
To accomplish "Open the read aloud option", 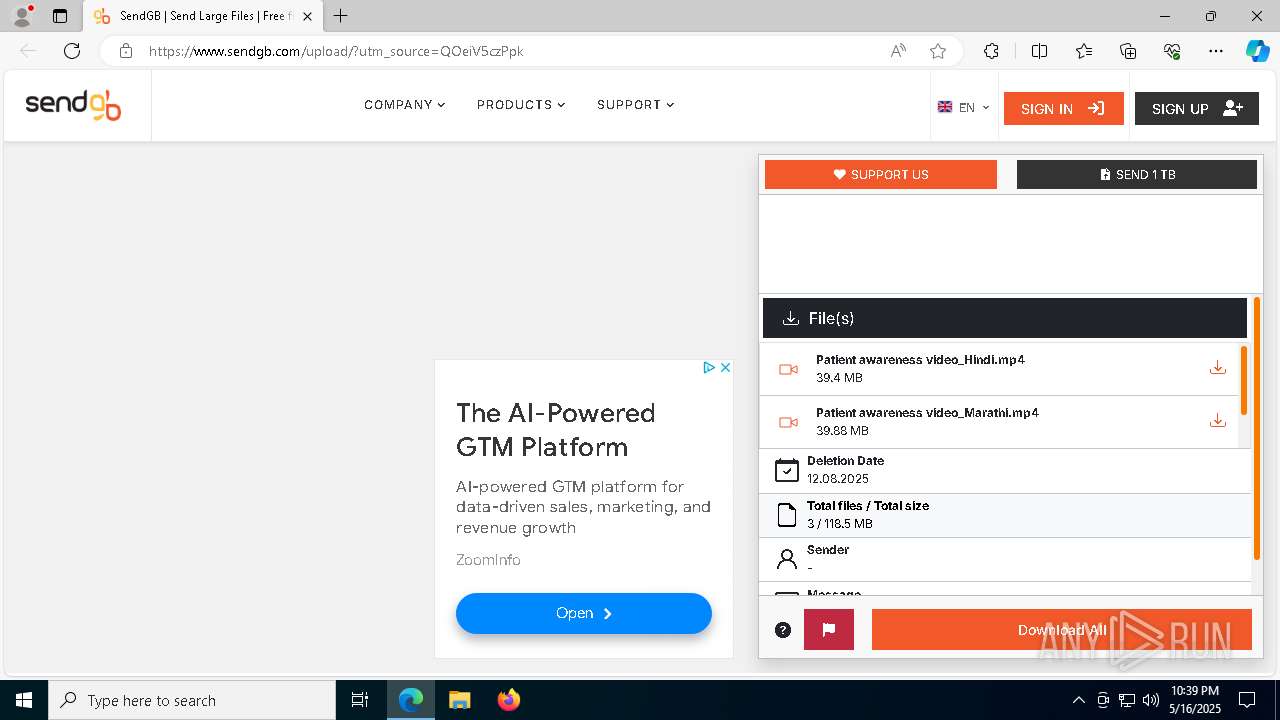I will (x=898, y=51).
